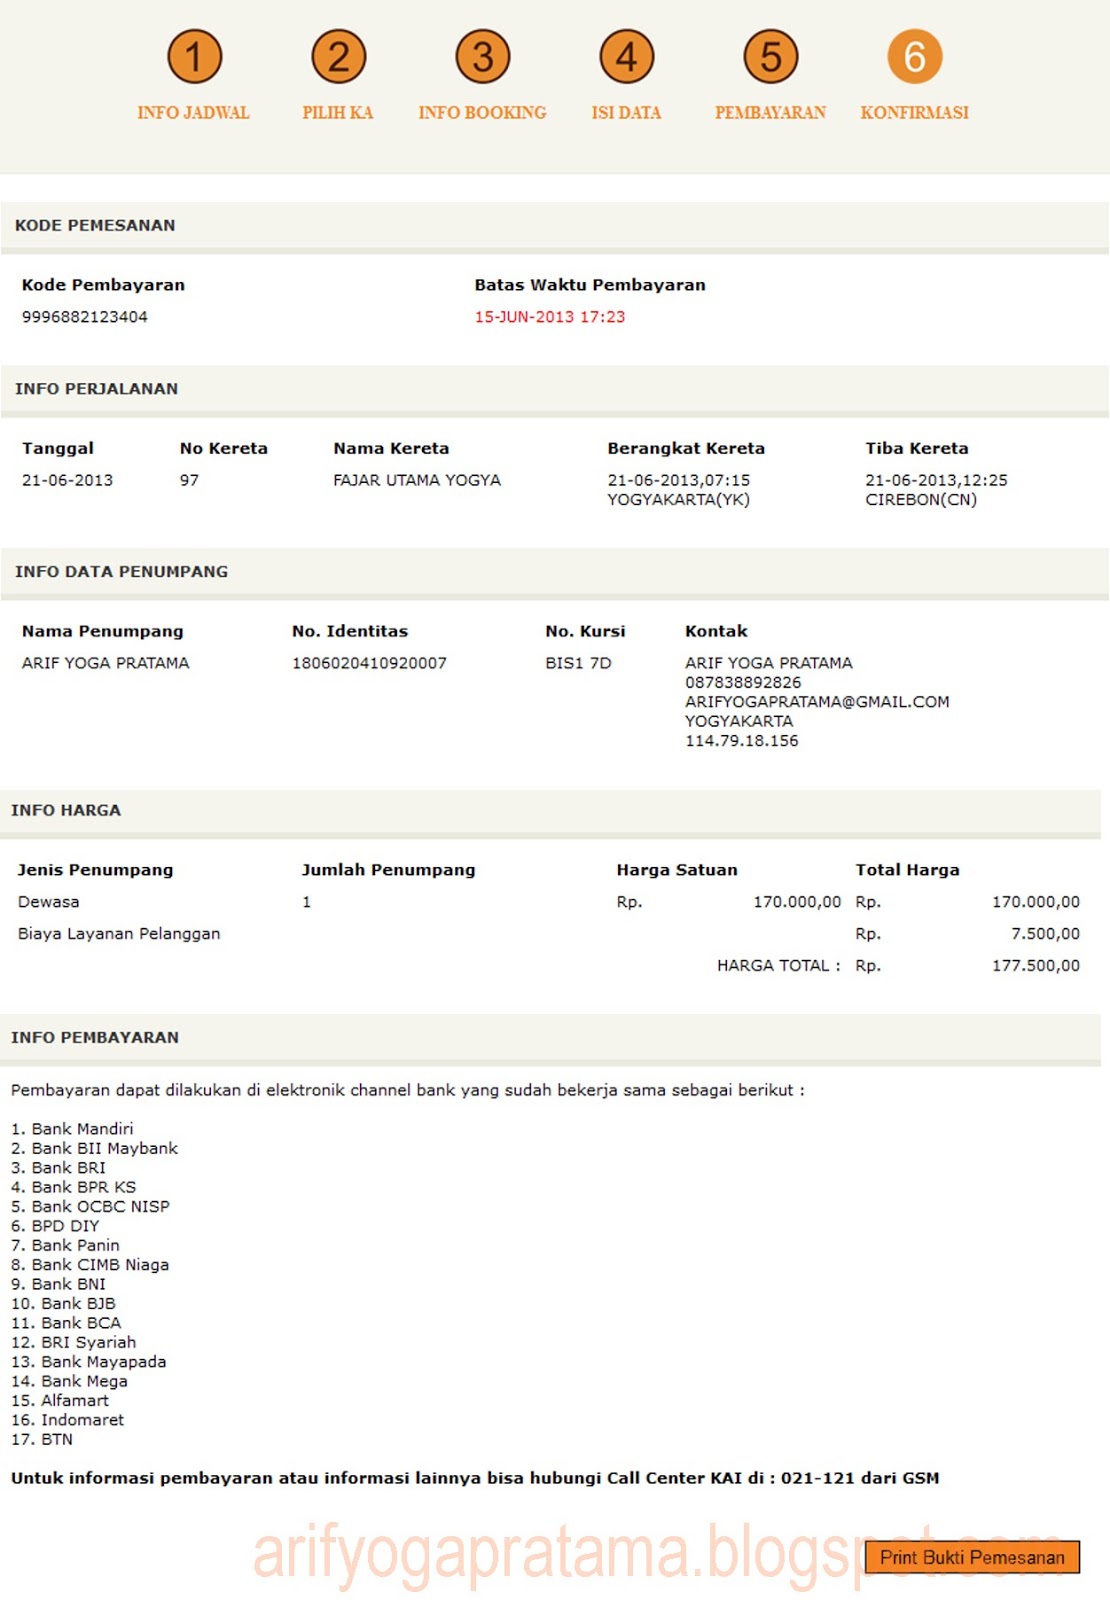This screenshot has width=1110, height=1600.
Task: Click the Print Bukti Pemesanan button
Action: [x=972, y=1557]
